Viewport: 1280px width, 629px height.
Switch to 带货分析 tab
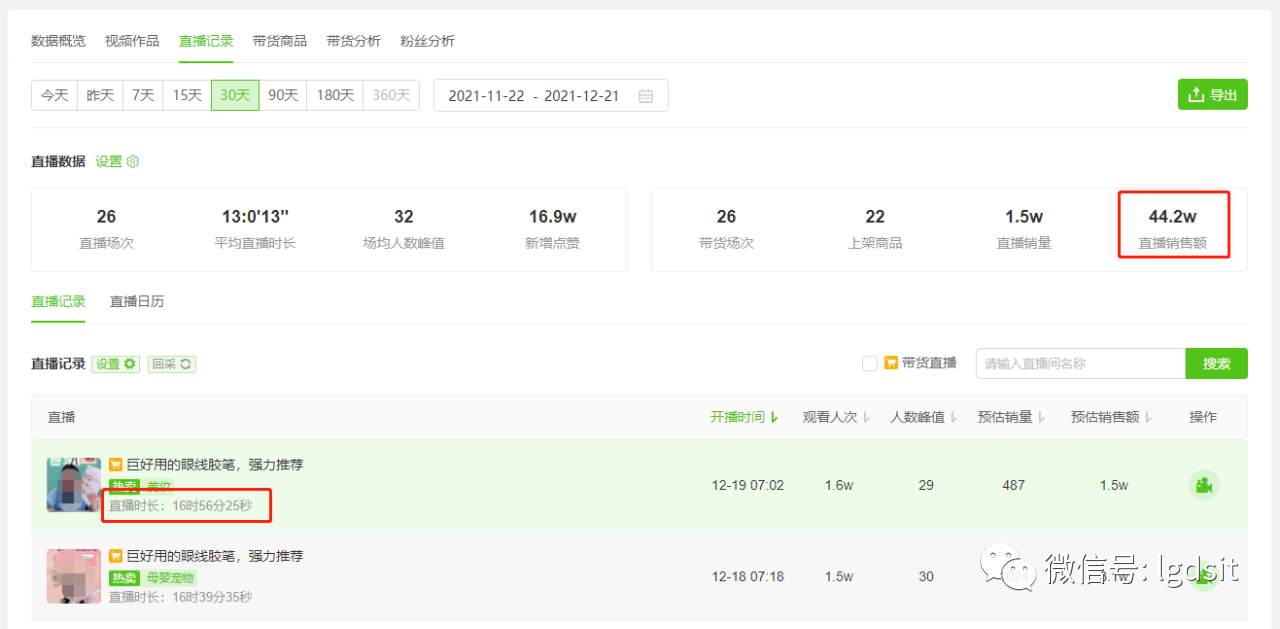click(353, 41)
